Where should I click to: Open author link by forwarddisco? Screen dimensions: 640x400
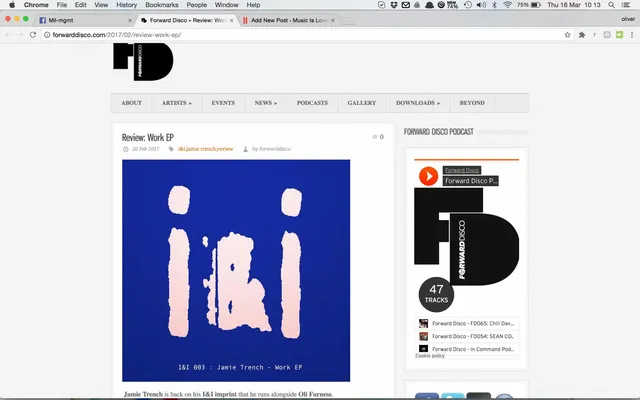(271, 149)
